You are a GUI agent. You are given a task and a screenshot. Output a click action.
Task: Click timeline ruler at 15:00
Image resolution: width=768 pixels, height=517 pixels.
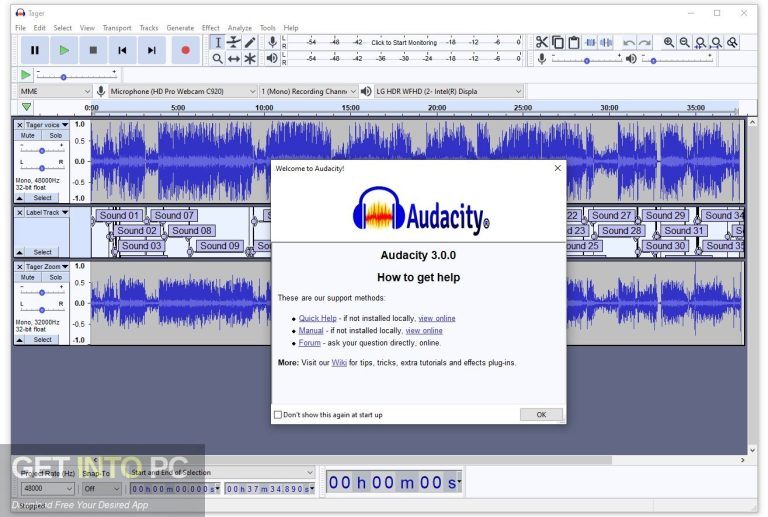point(350,107)
